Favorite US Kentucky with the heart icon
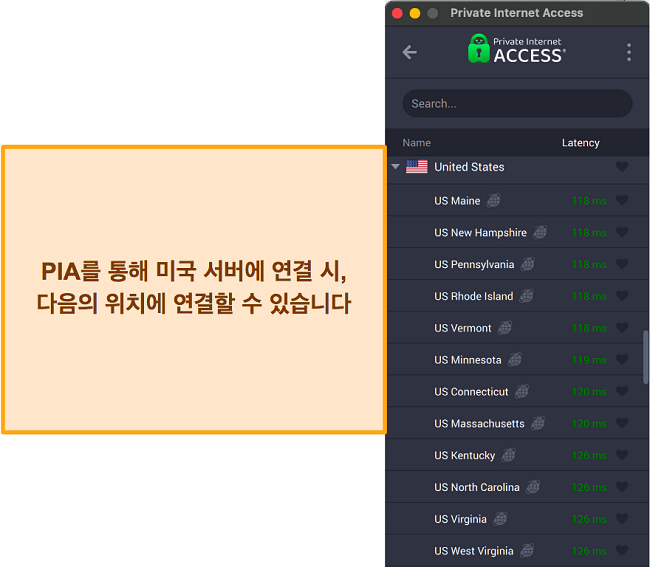650x567 pixels. (x=622, y=455)
